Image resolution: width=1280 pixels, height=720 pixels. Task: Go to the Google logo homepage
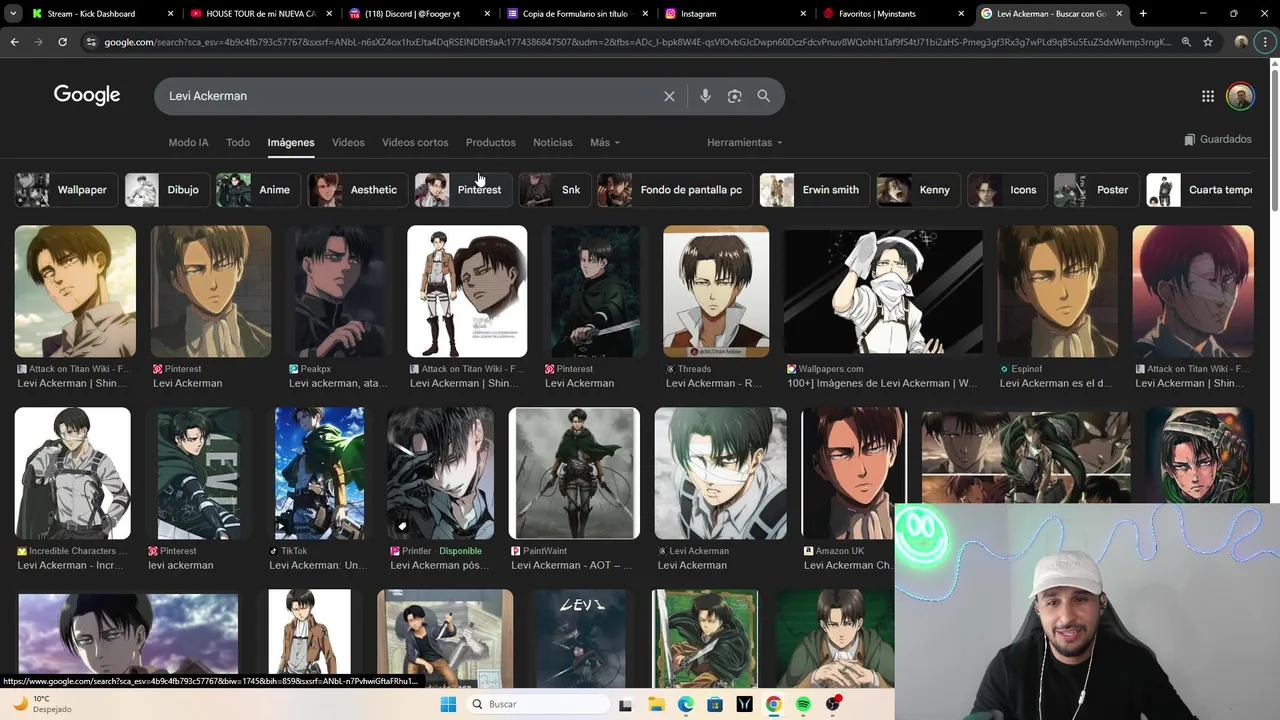[x=87, y=95]
